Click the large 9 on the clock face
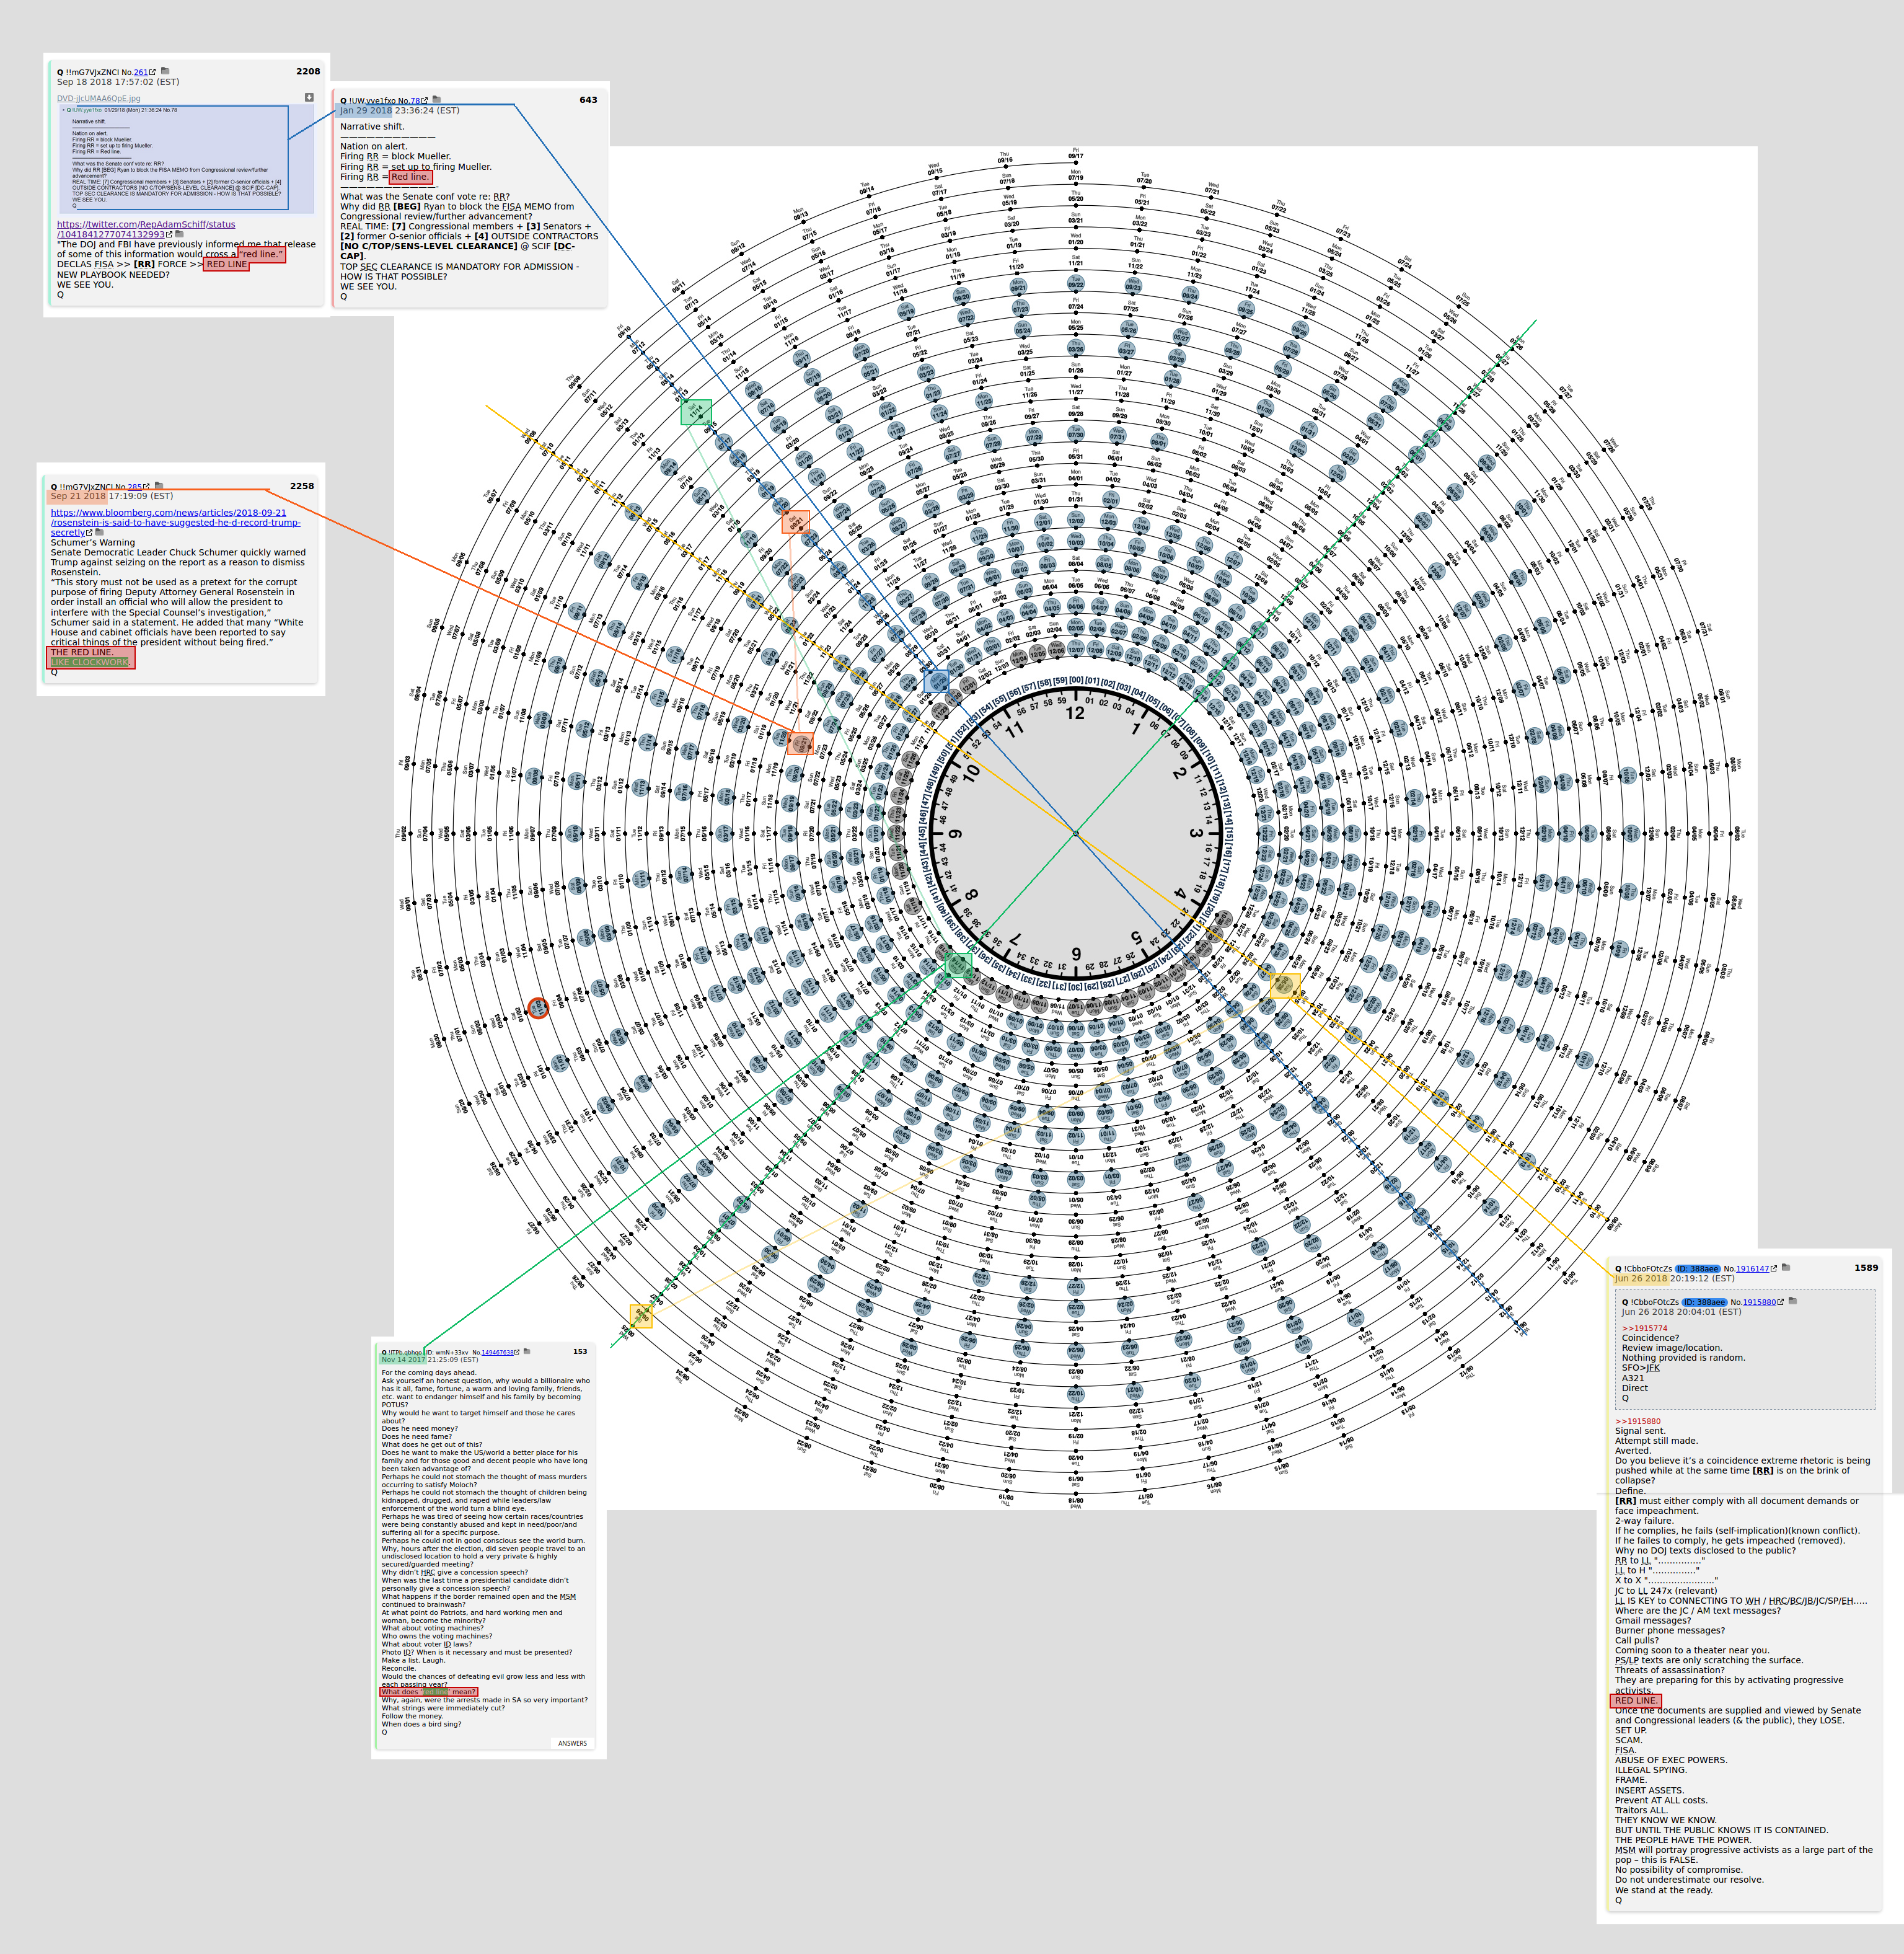Viewport: 1904px width, 1954px height. coord(956,834)
